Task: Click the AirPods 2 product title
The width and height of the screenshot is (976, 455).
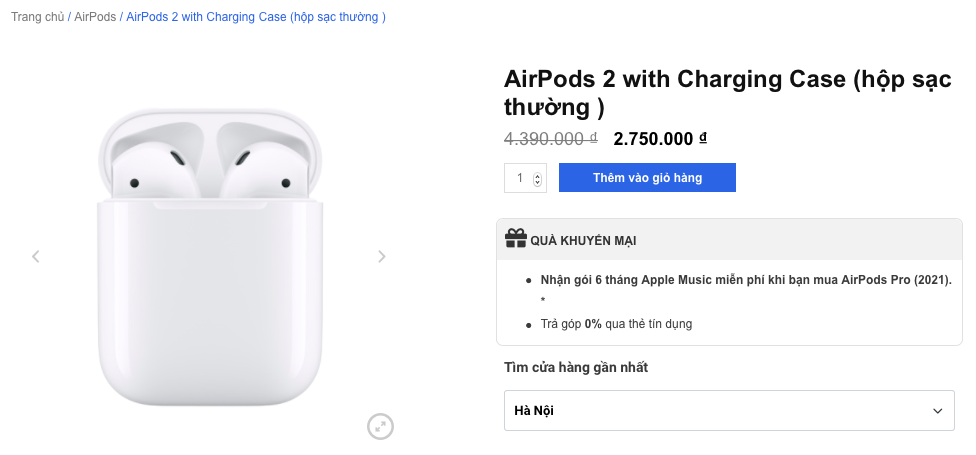Action: click(728, 93)
